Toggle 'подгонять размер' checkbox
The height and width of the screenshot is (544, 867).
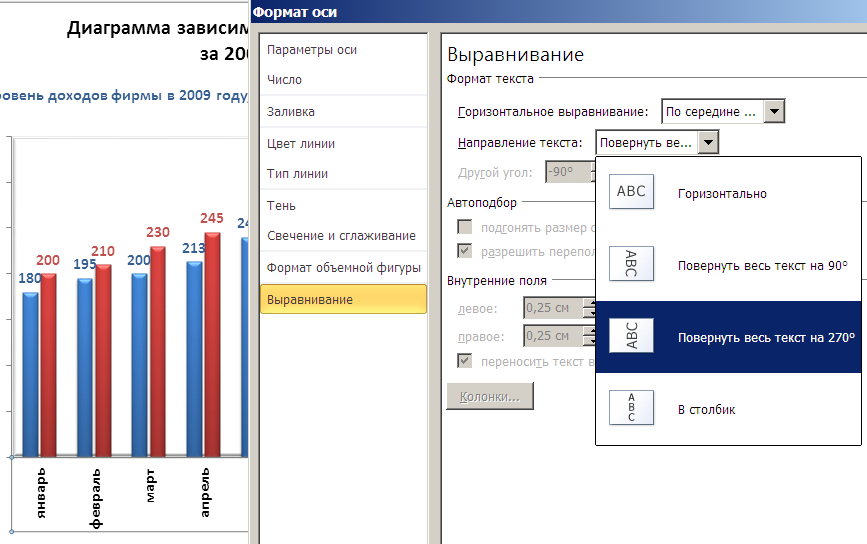464,227
